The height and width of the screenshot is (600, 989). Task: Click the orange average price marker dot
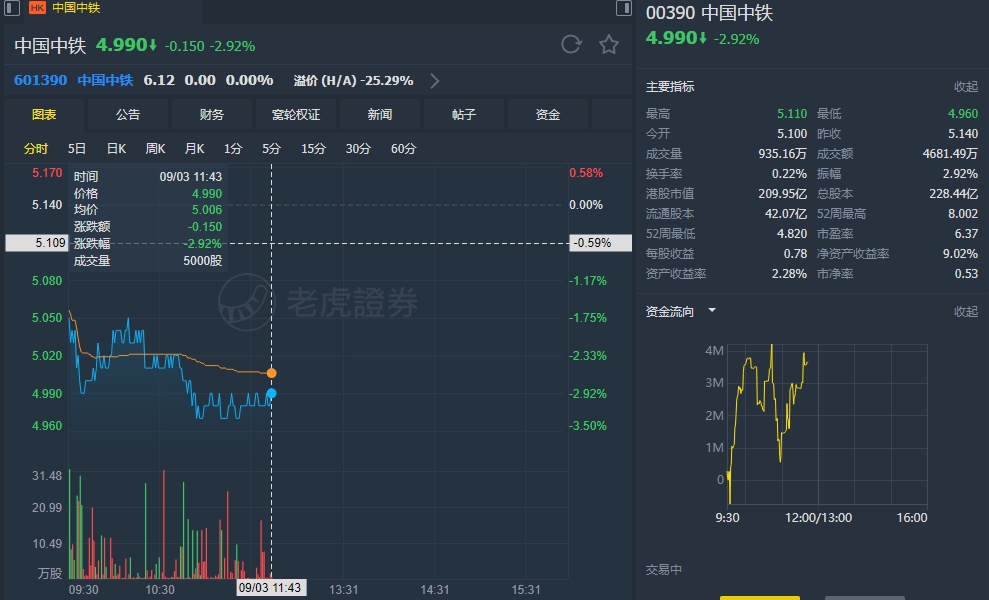271,373
